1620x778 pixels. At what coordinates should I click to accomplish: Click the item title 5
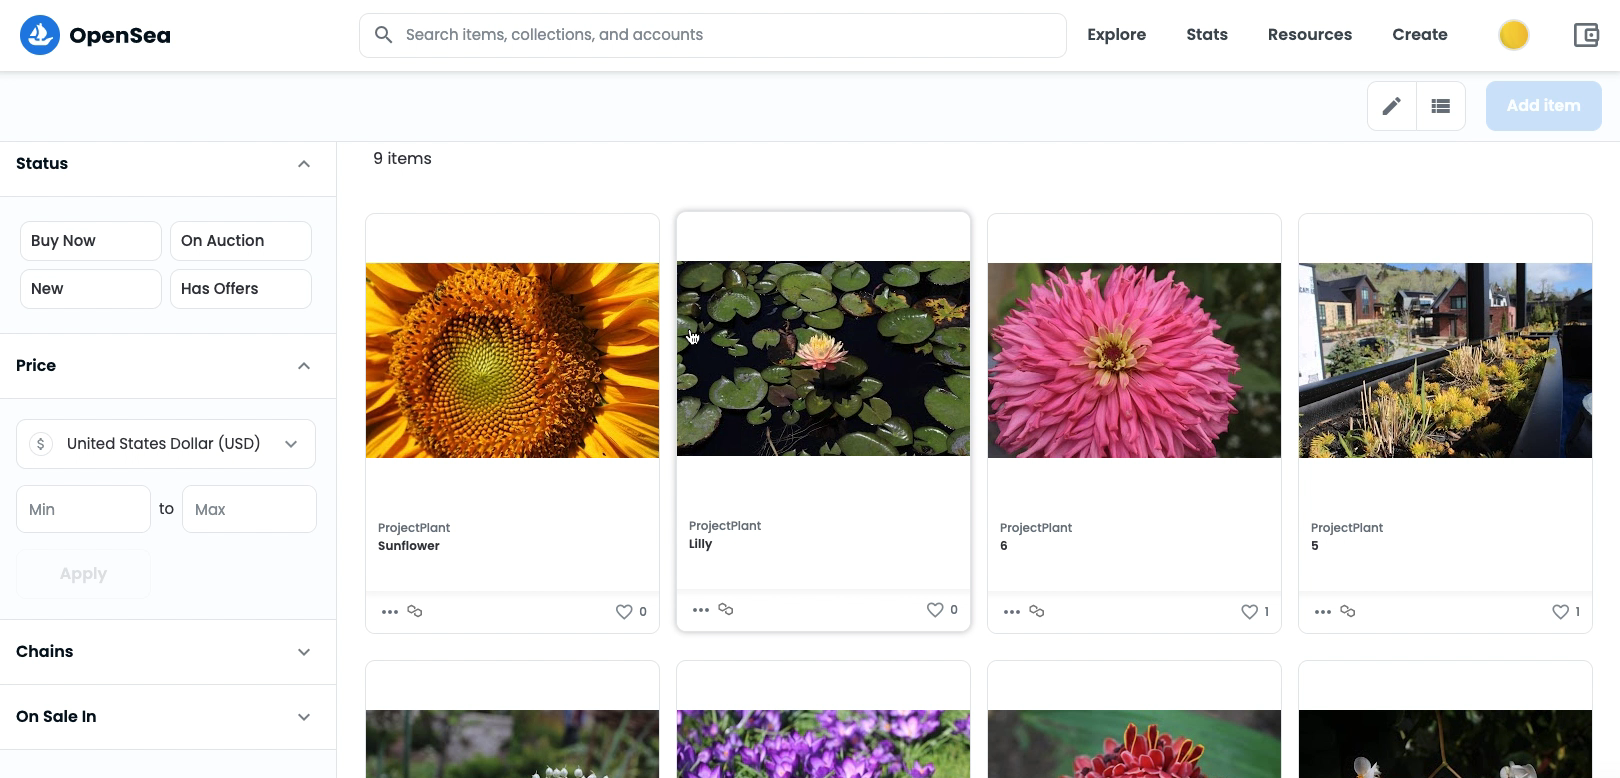1315,546
